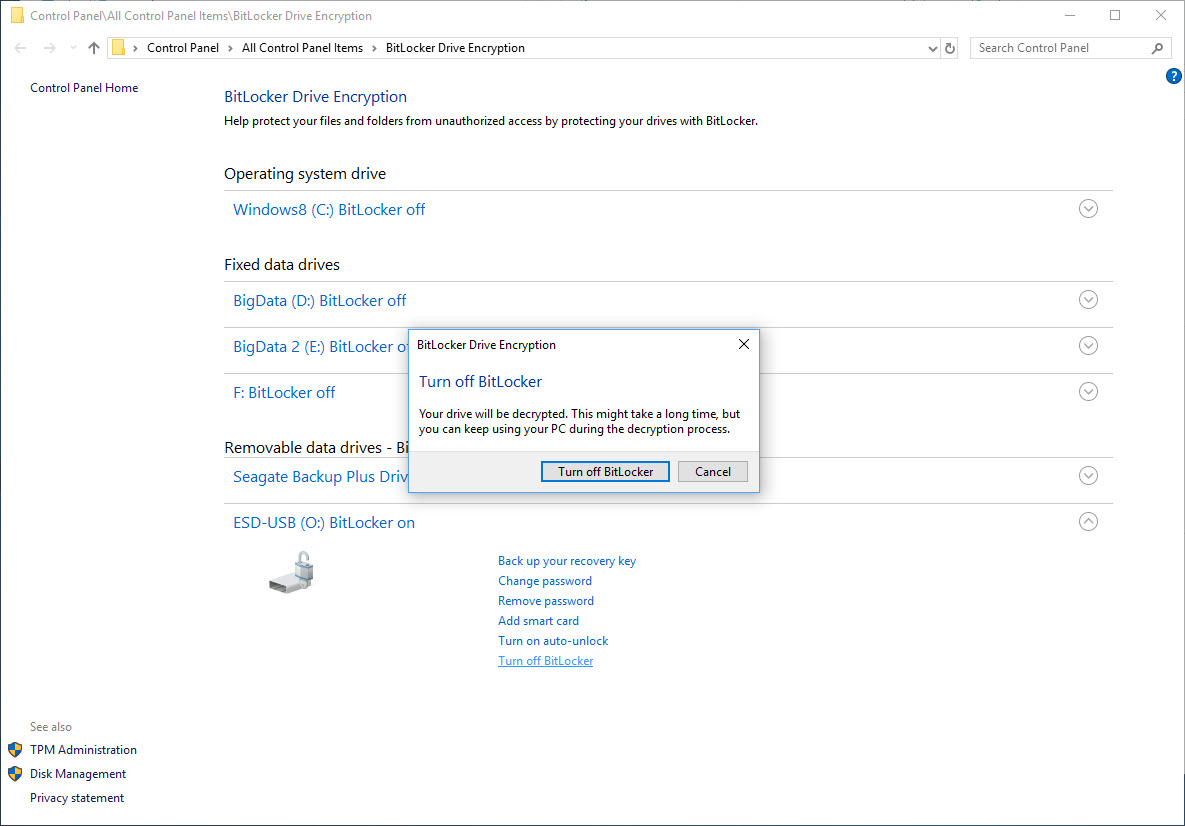Expand the Windows8 (C:) drive section
1185x826 pixels.
pyautogui.click(x=1088, y=209)
